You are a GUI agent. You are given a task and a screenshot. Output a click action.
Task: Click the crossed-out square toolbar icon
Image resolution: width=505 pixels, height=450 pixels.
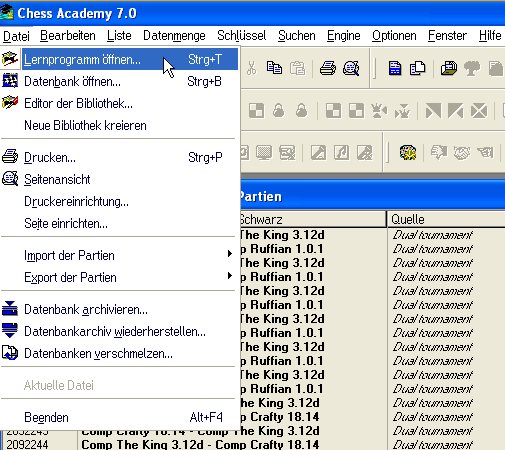coord(479,110)
